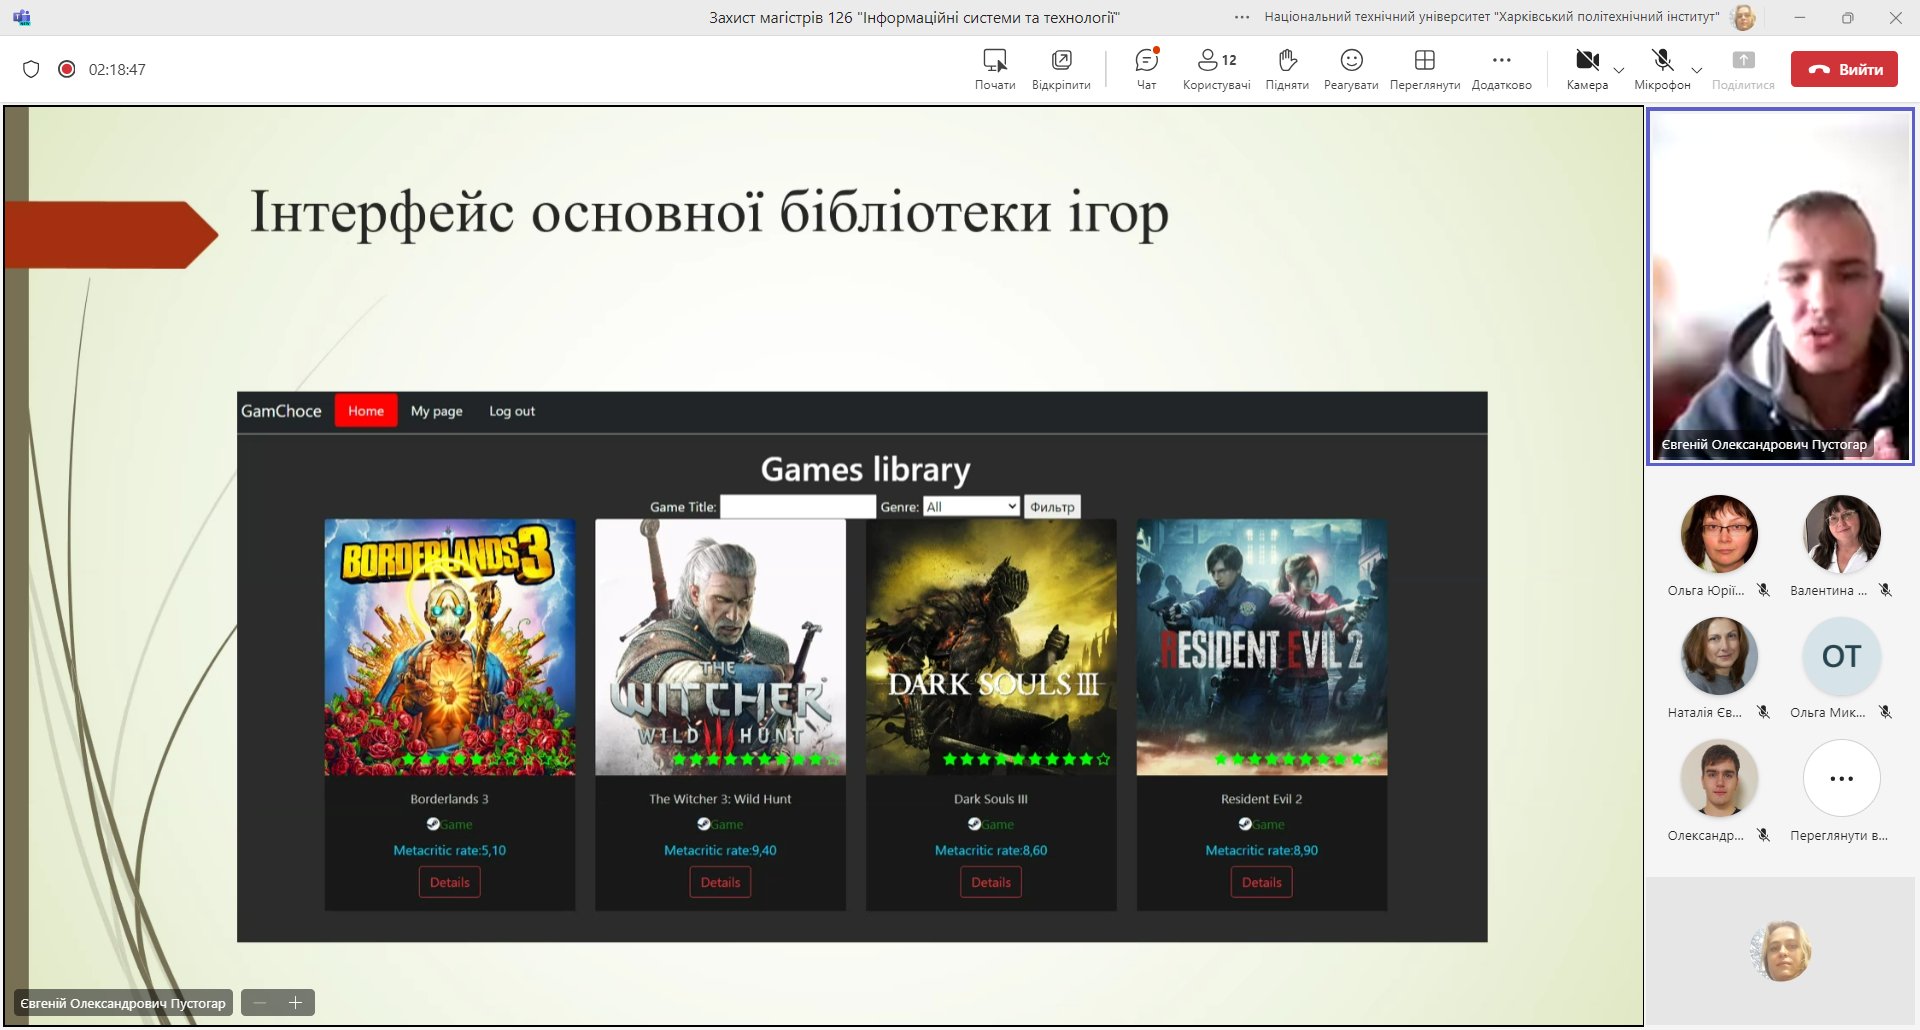
Task: Leave the meeting with the Вийти button
Action: (x=1844, y=69)
